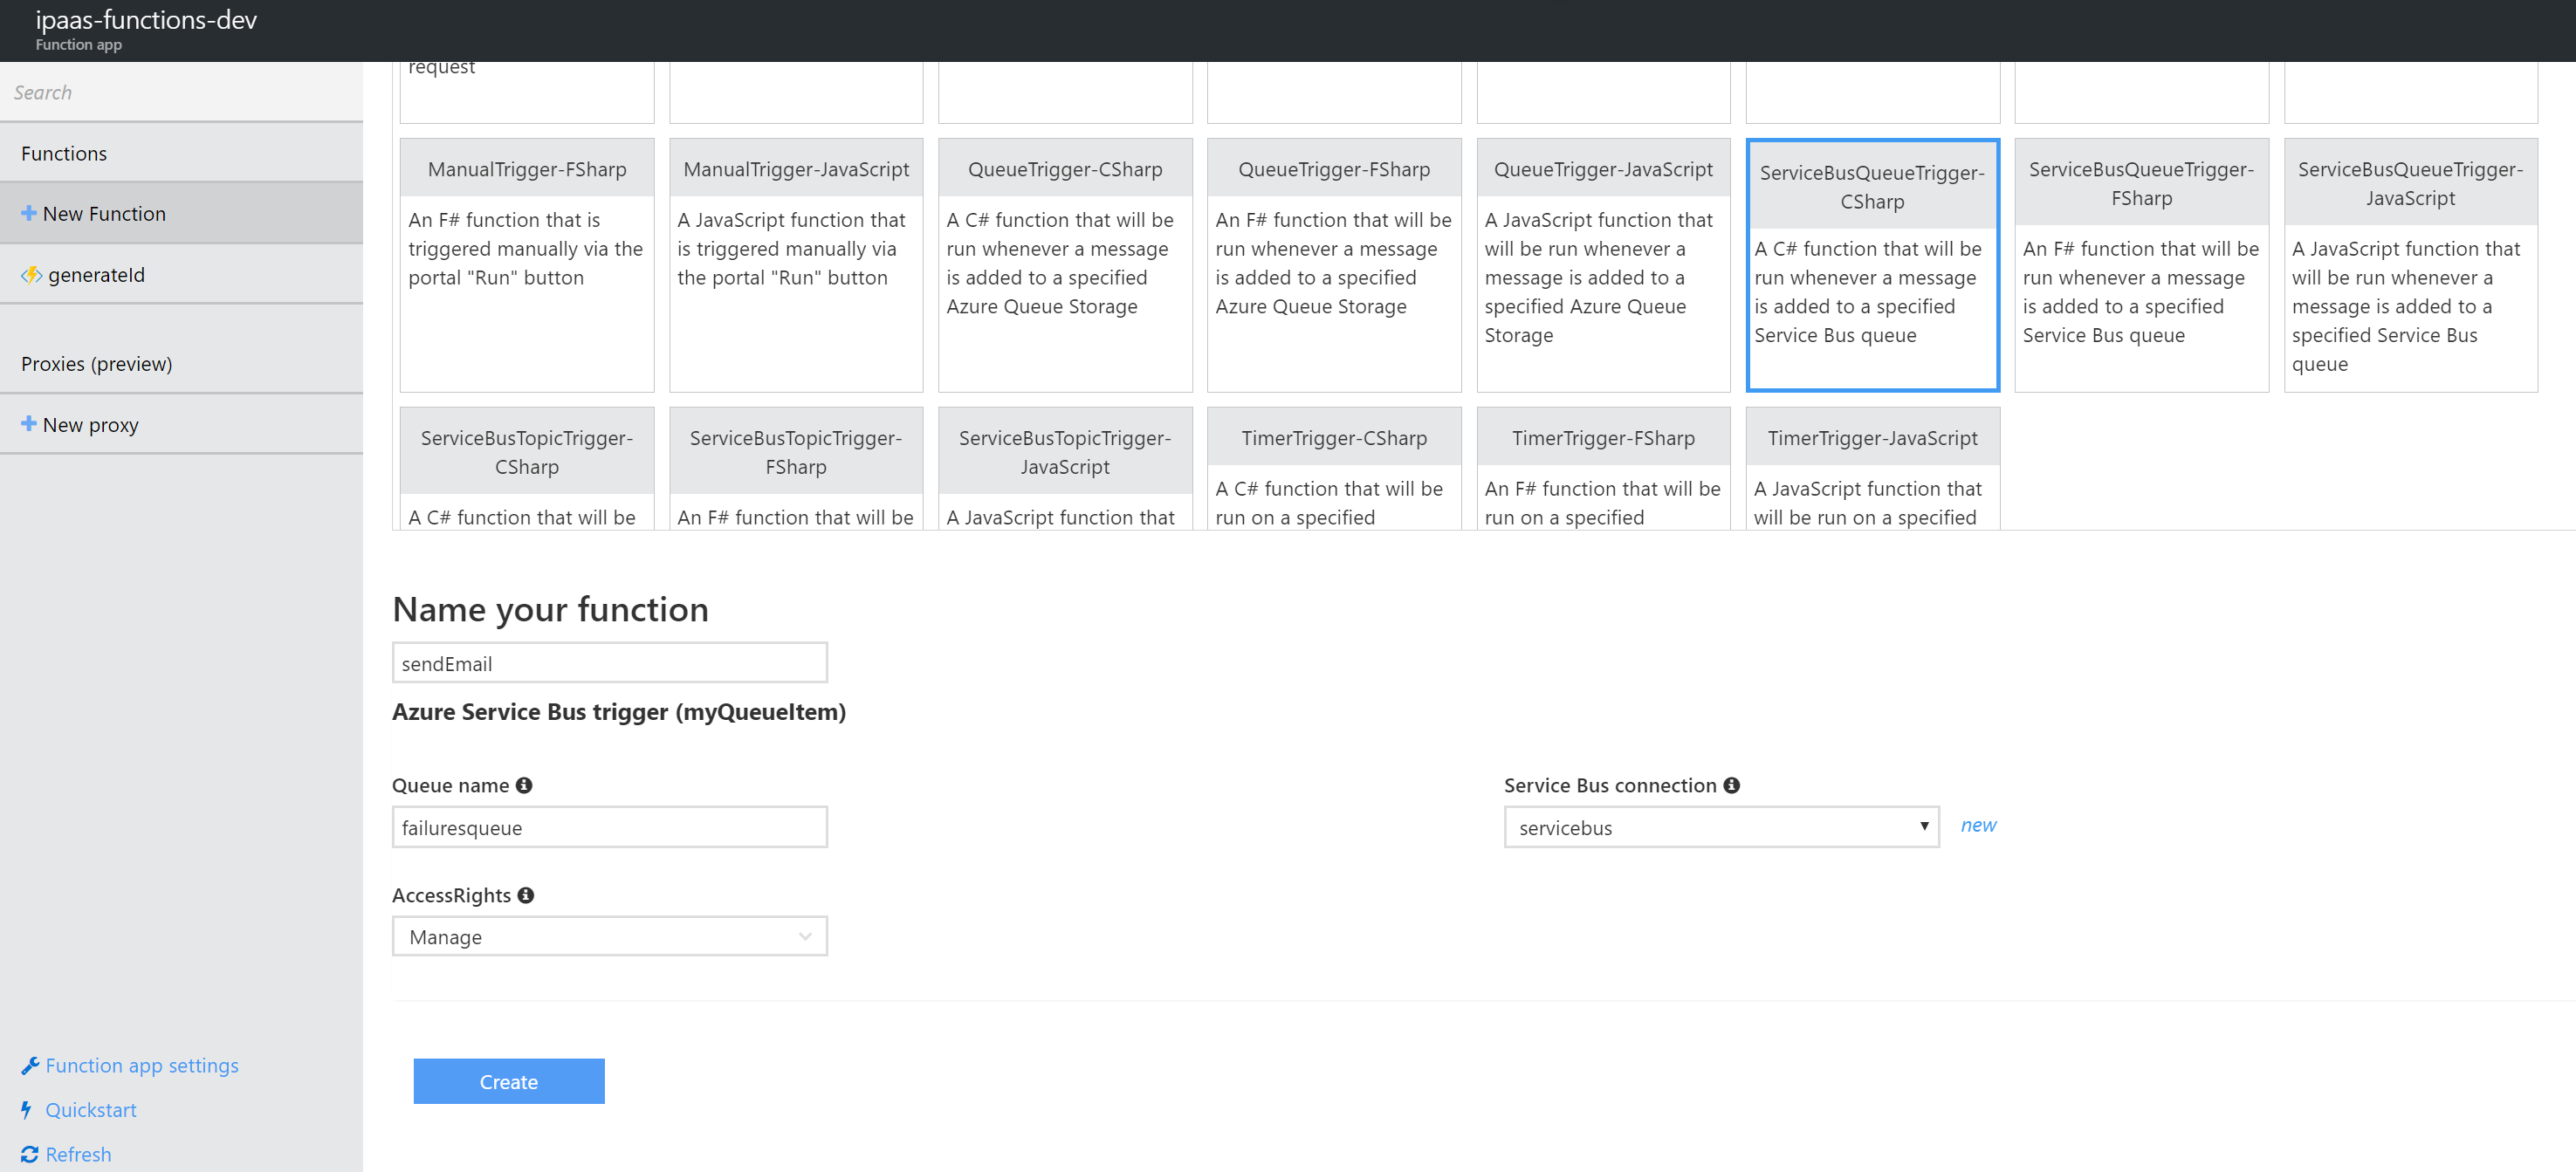Focus the Search box in sidebar
The height and width of the screenshot is (1172, 2576).
coord(180,92)
